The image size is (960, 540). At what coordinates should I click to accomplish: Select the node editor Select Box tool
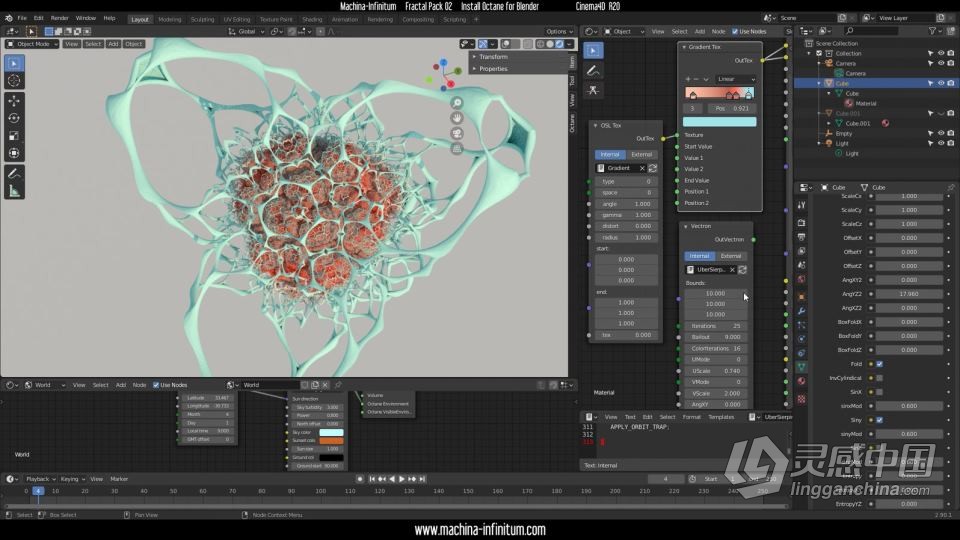click(x=593, y=50)
